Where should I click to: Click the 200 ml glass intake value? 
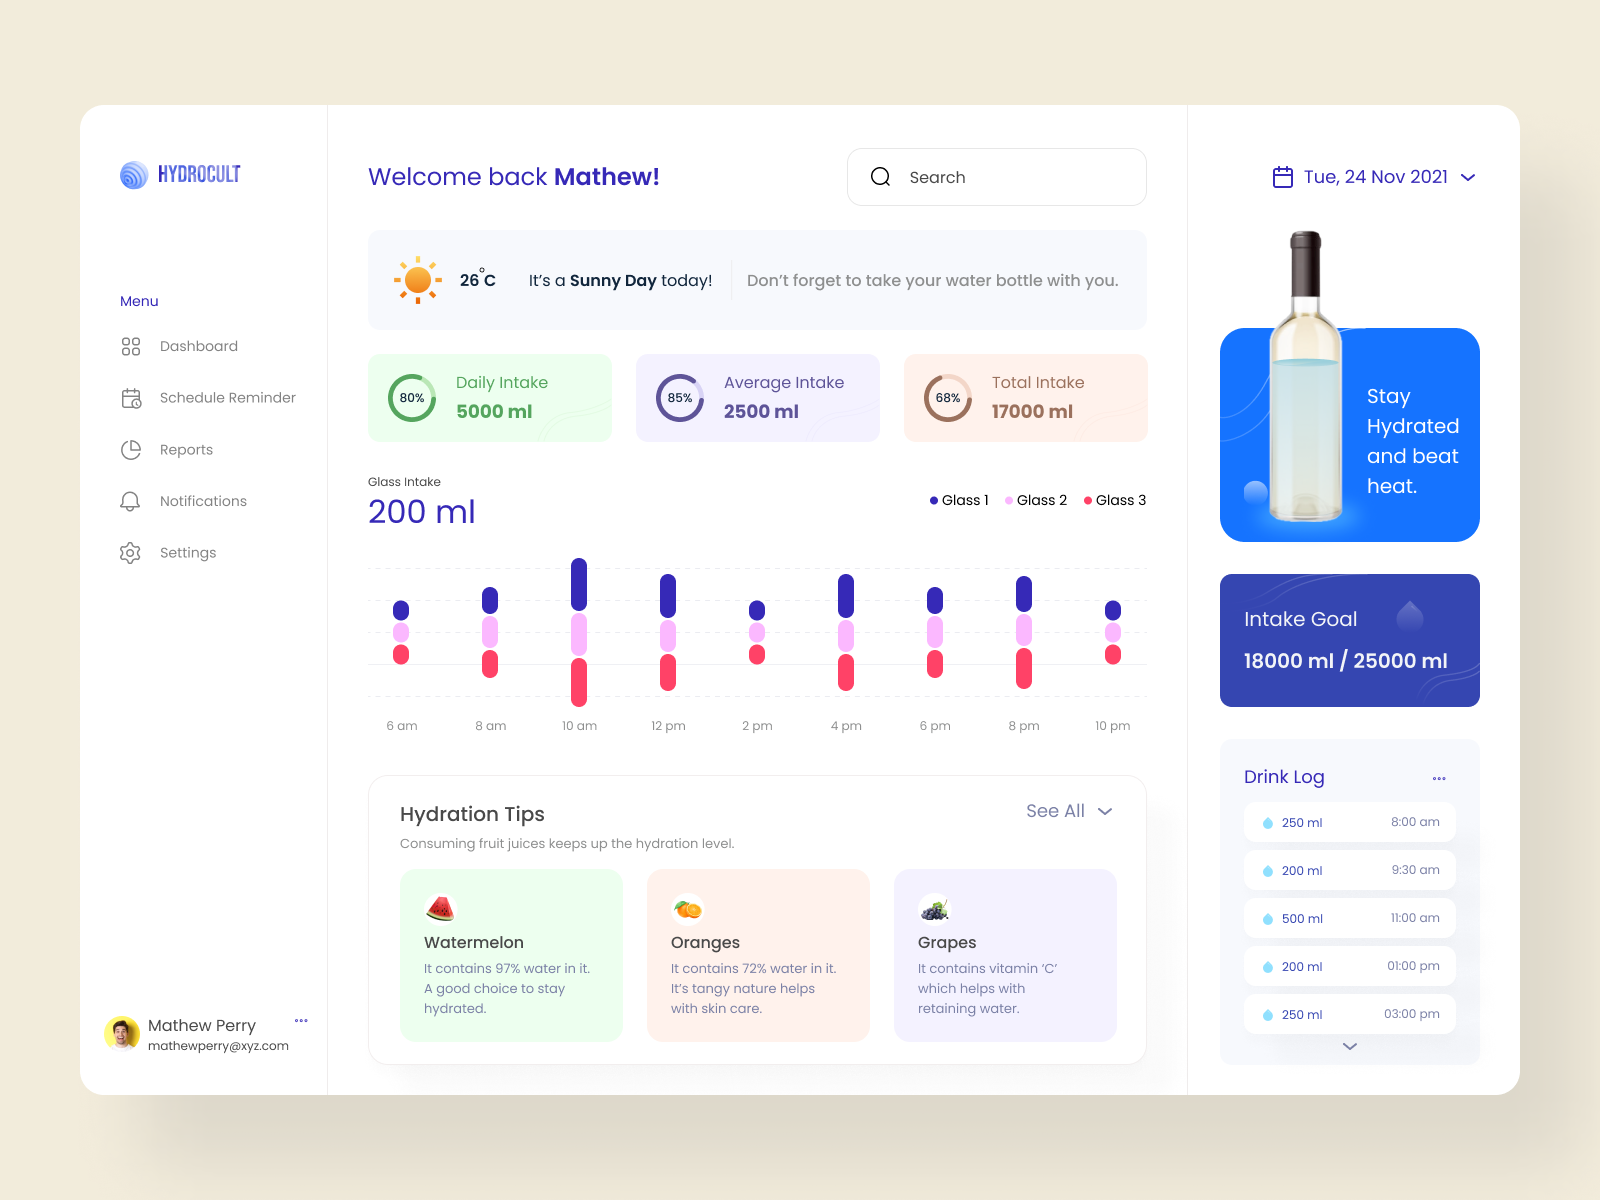coord(422,512)
